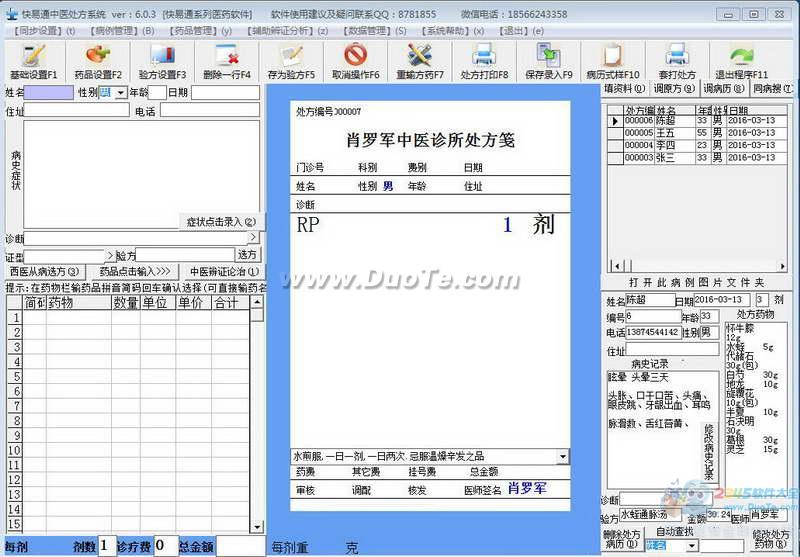The image size is (800, 557).
Task: Click the 打开此病例图片文件夹 button
Action: coord(696,283)
